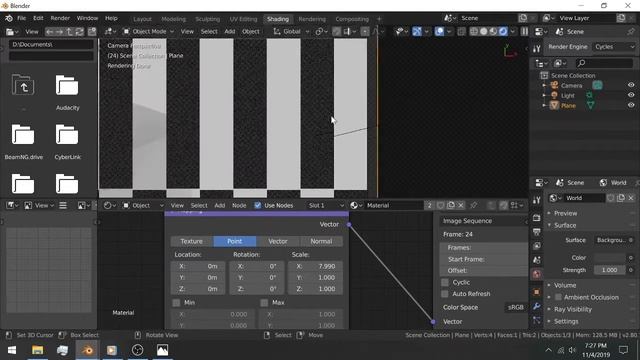Expand the Plane tree item
The height and width of the screenshot is (360, 640).
coord(544,105)
